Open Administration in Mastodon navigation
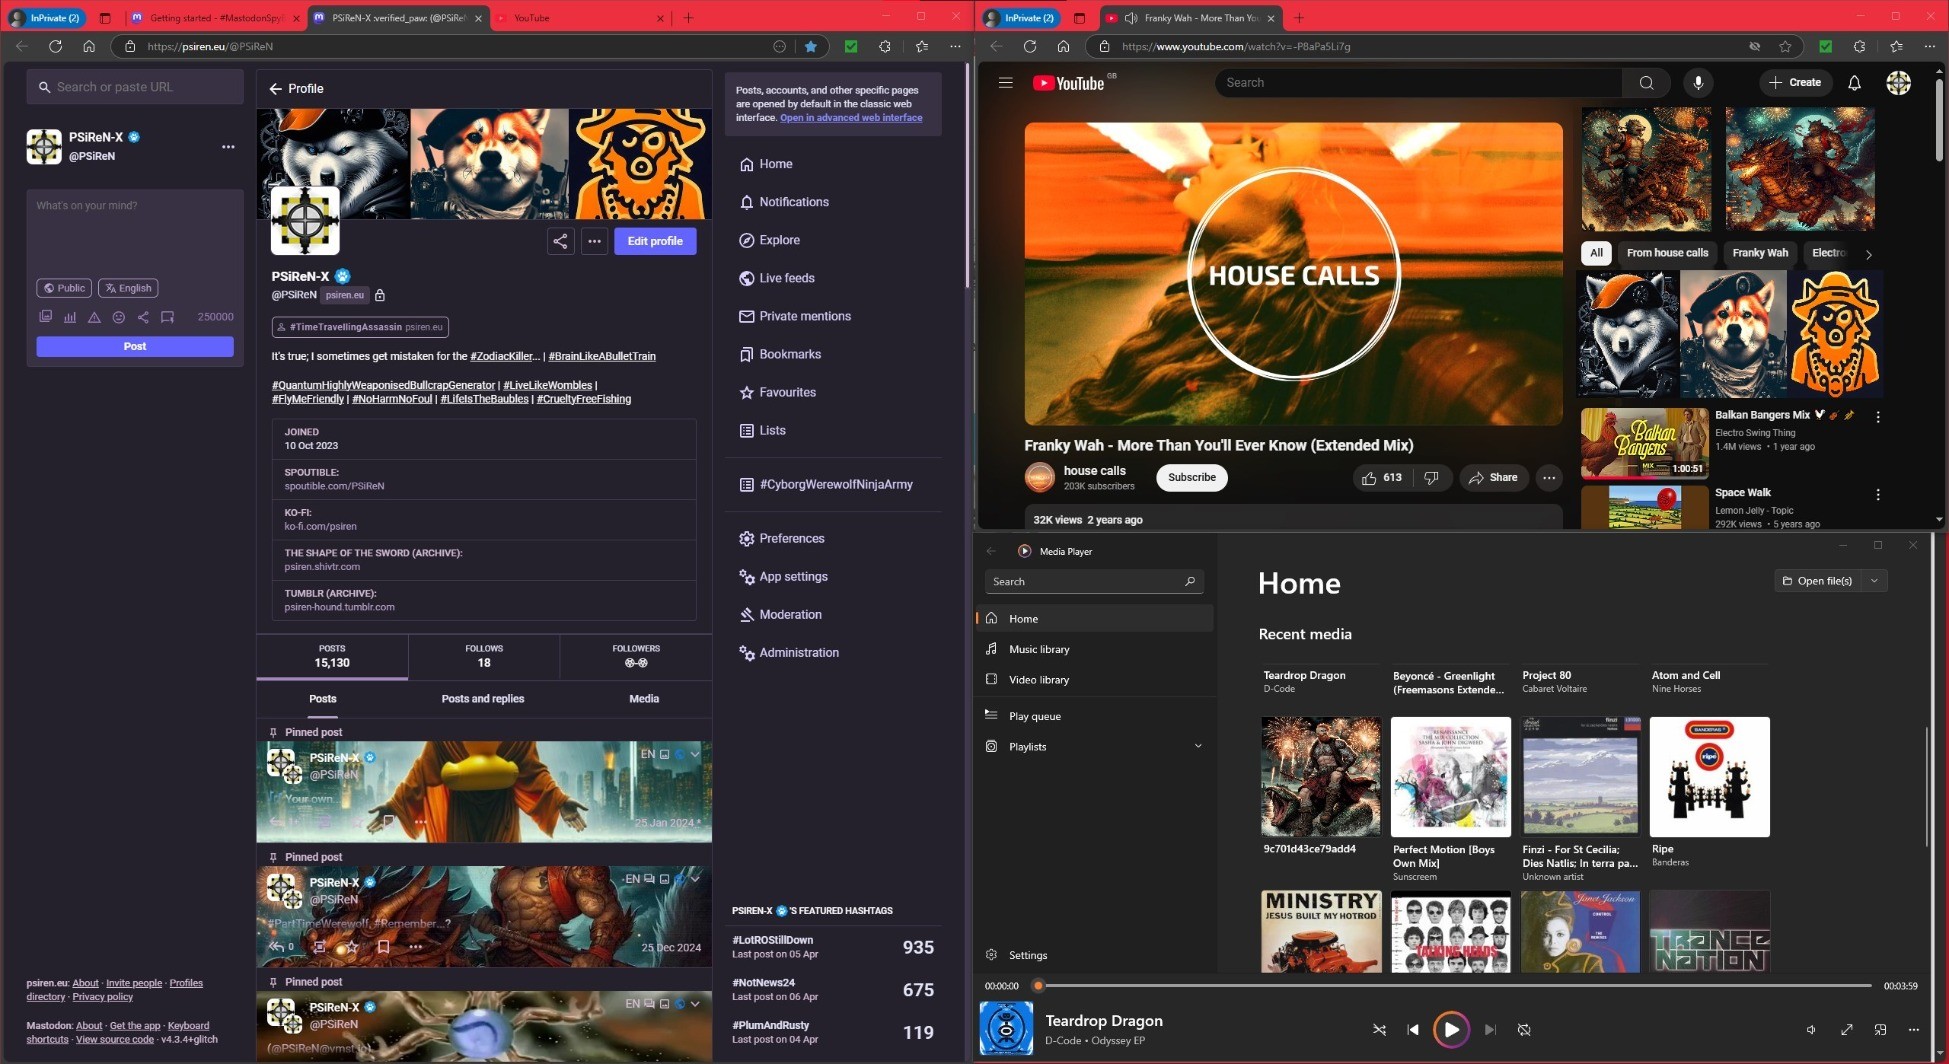This screenshot has width=1949, height=1064. 789,652
